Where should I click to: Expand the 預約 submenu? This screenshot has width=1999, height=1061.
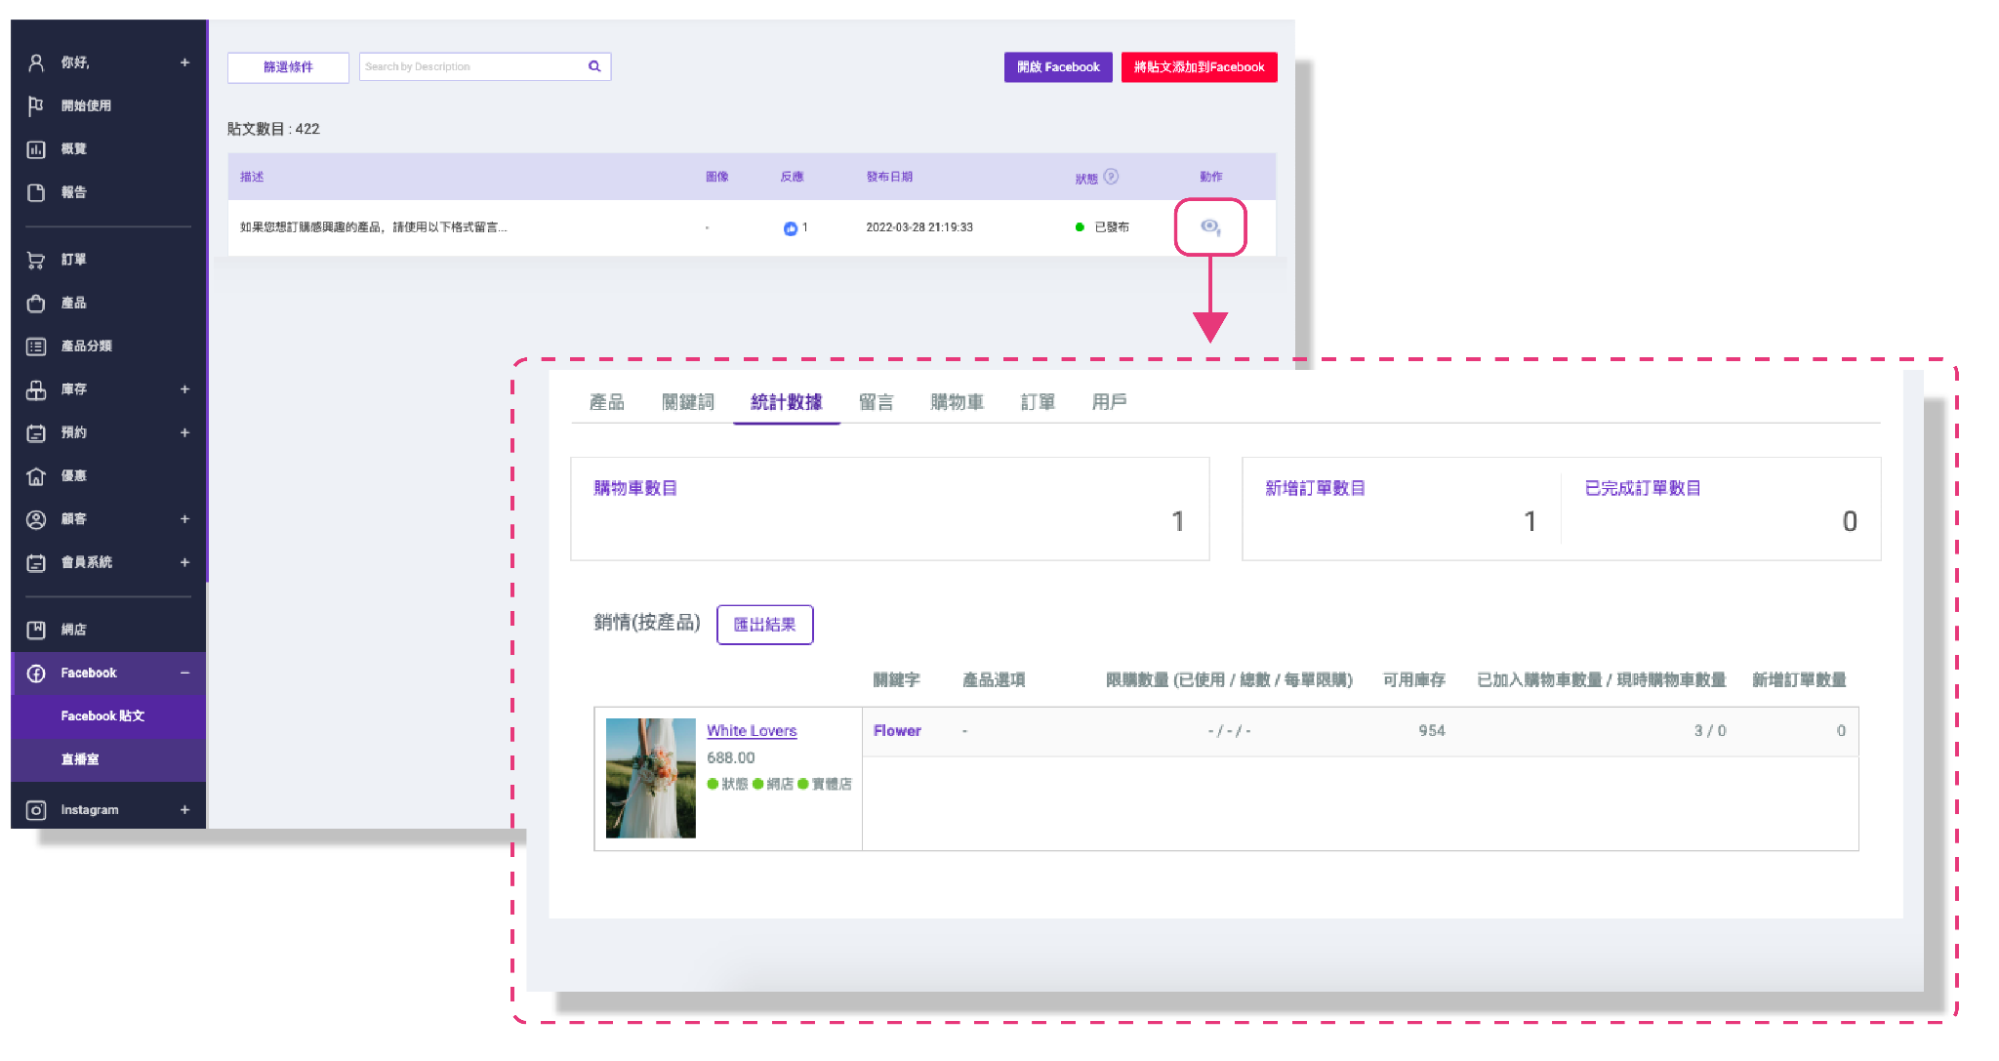click(185, 433)
